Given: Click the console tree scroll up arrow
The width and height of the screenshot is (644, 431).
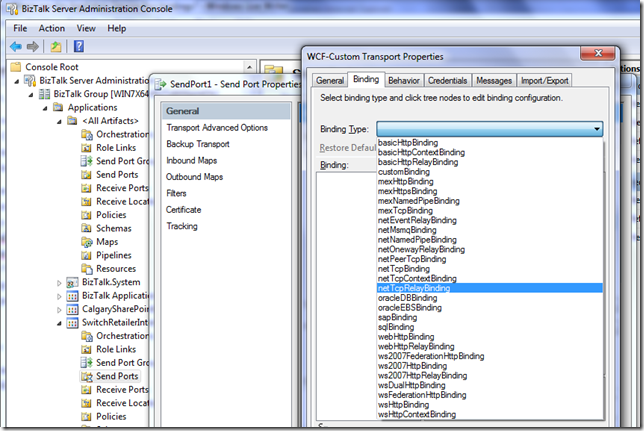Looking at the screenshot, I should 249,67.
